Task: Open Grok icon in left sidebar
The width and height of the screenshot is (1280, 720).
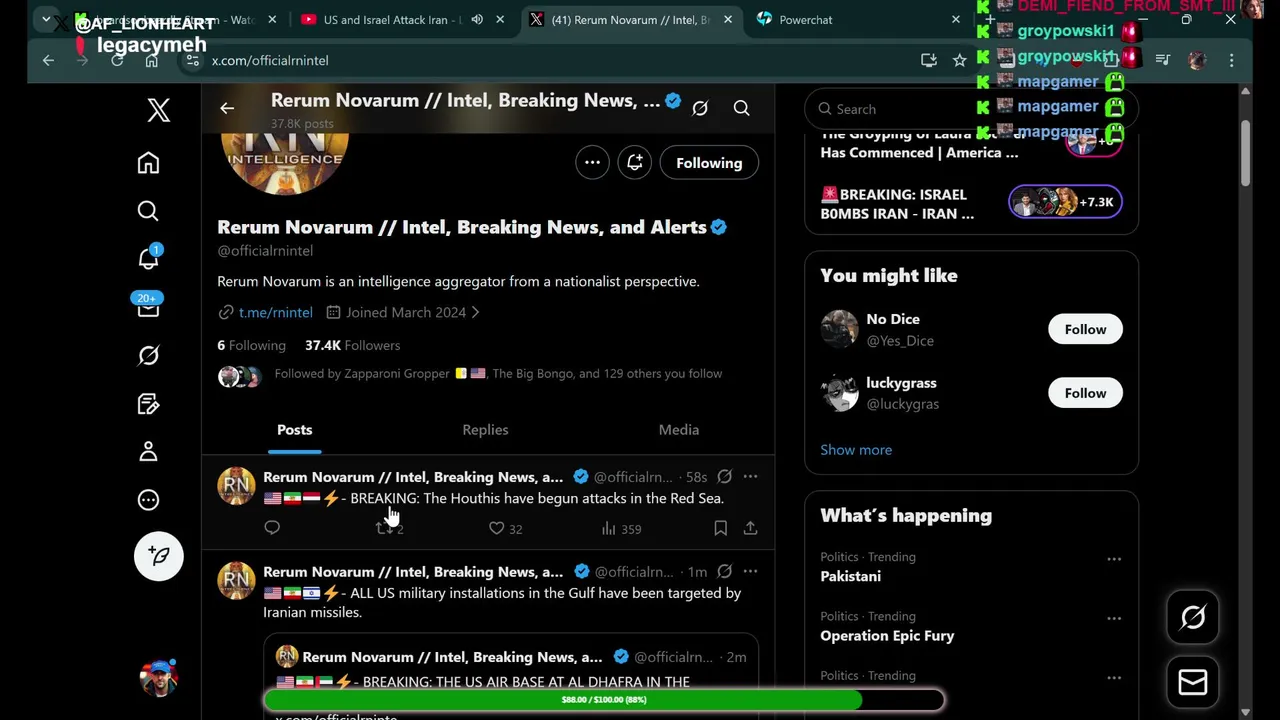Action: click(148, 355)
